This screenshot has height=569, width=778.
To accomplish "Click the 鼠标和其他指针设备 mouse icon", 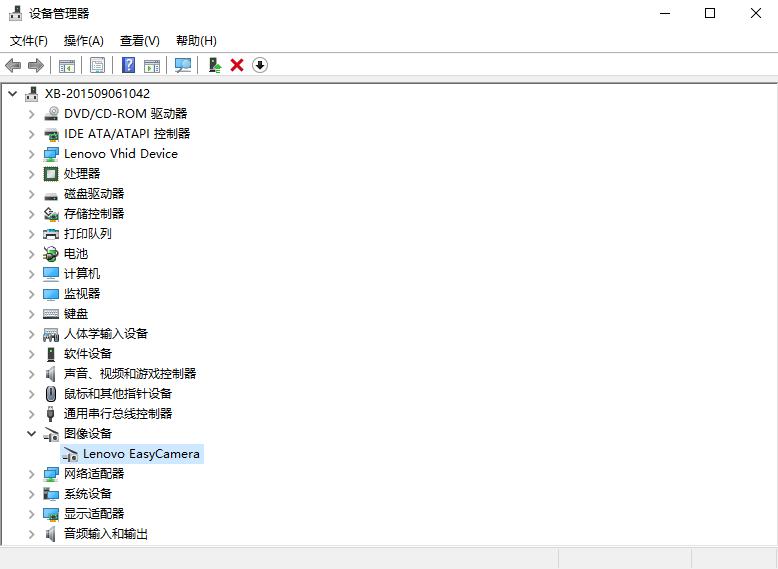I will pos(51,394).
